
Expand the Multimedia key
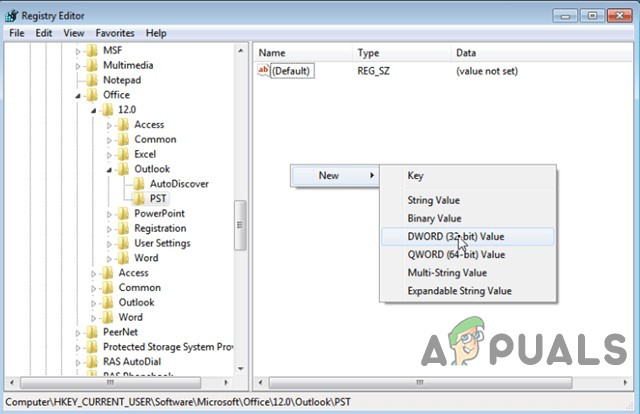[x=78, y=66]
